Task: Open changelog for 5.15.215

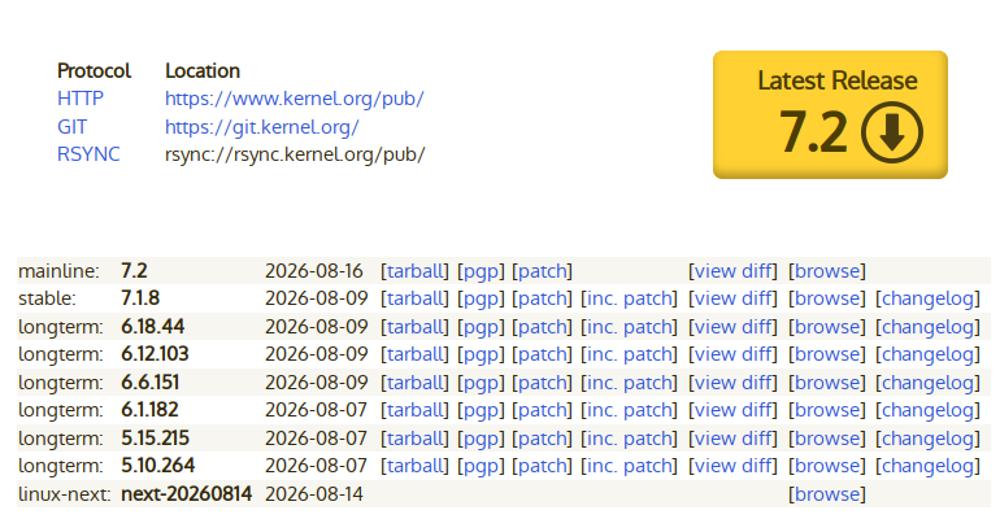Action: pos(927,438)
